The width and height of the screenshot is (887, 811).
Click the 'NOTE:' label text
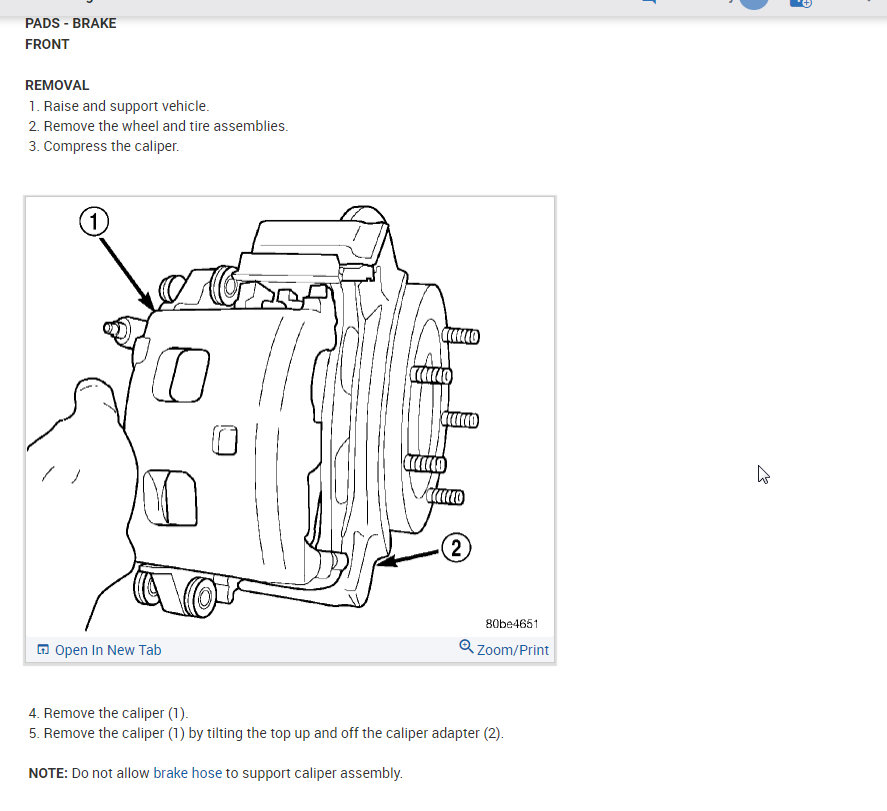point(48,773)
